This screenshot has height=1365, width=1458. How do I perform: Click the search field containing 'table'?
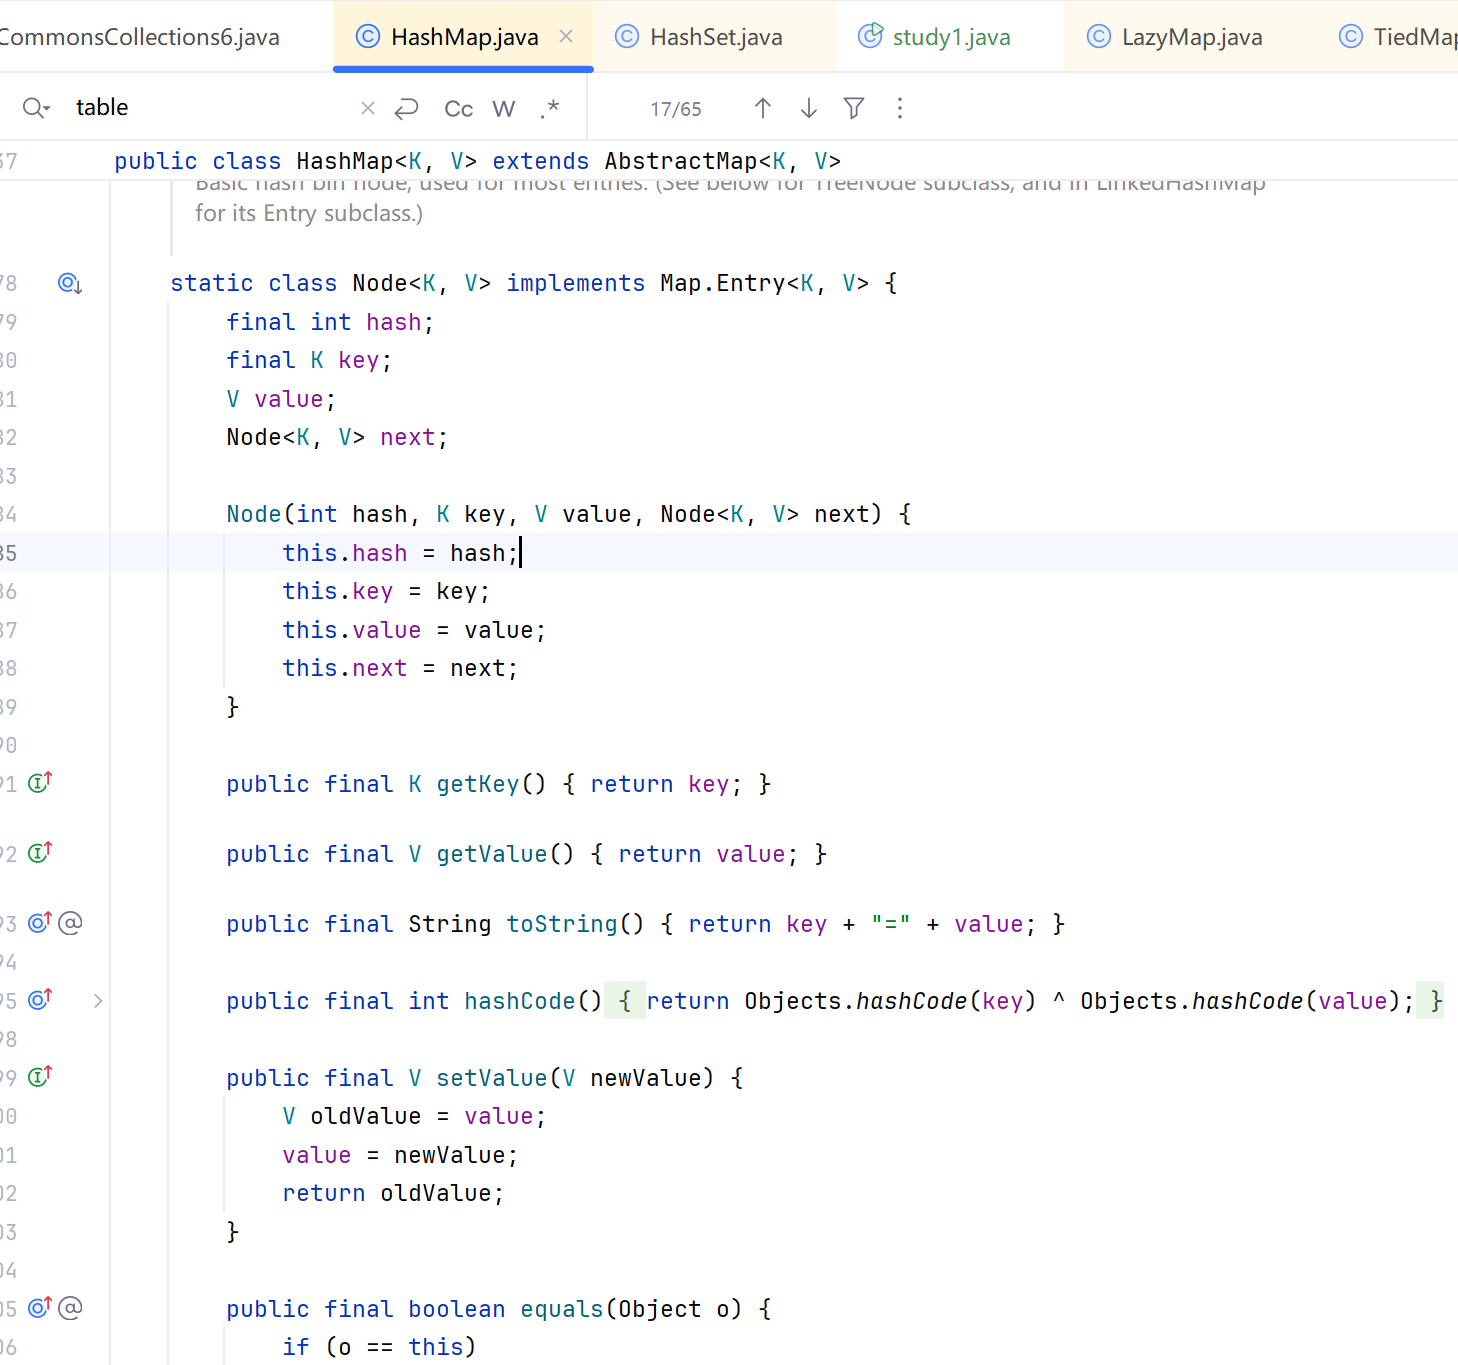210,108
